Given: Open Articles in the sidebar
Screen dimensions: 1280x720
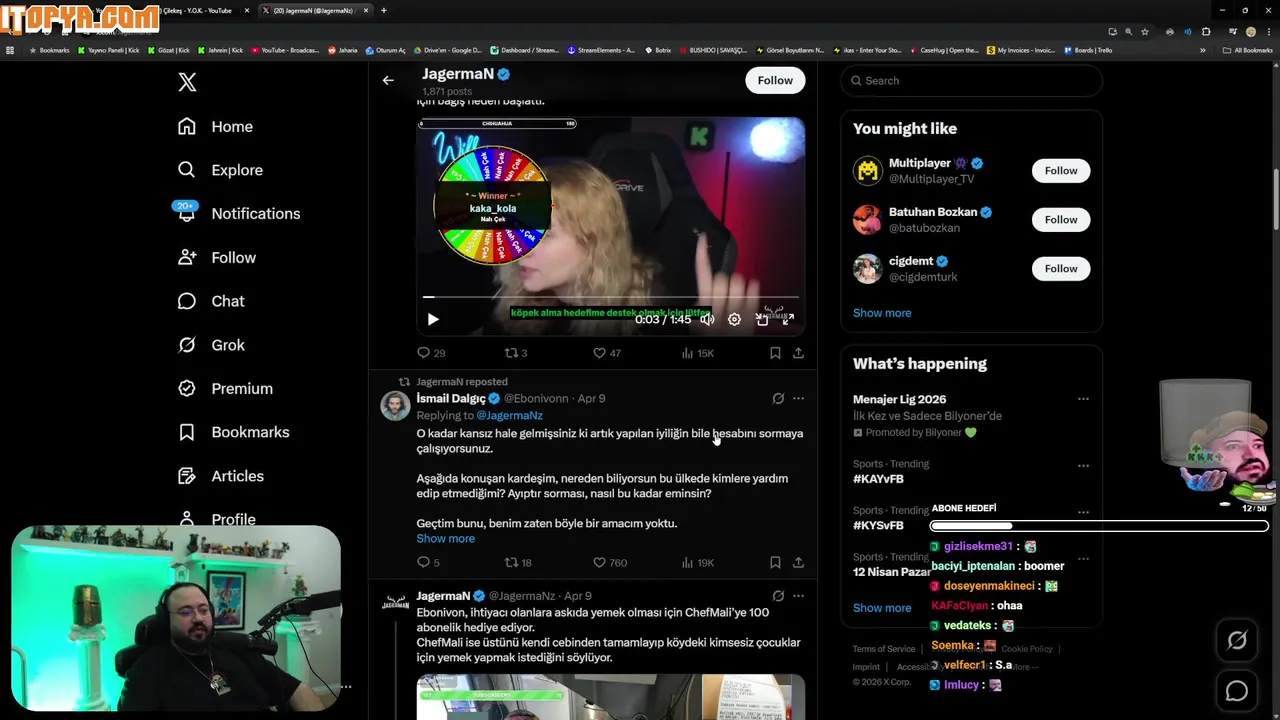Looking at the screenshot, I should pos(221,476).
